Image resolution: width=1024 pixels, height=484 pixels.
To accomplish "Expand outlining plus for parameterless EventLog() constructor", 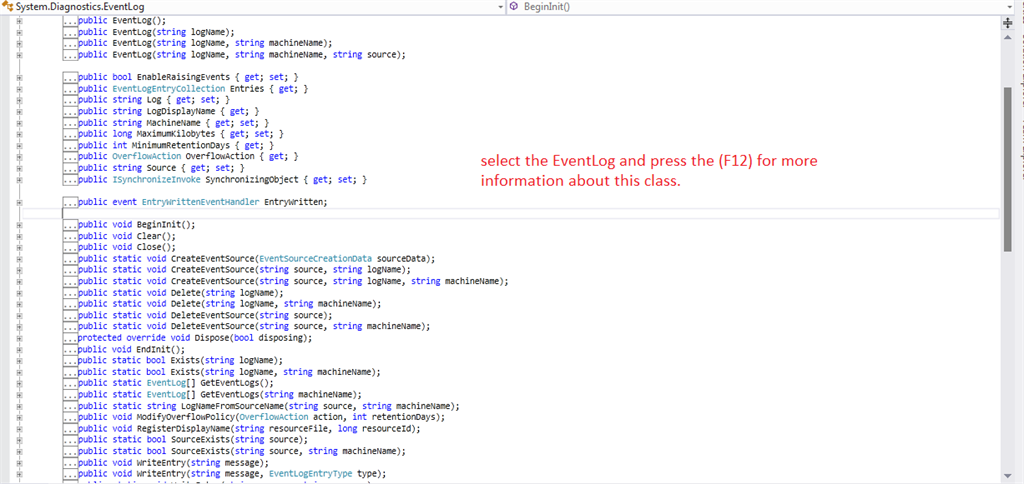I will pos(19,21).
